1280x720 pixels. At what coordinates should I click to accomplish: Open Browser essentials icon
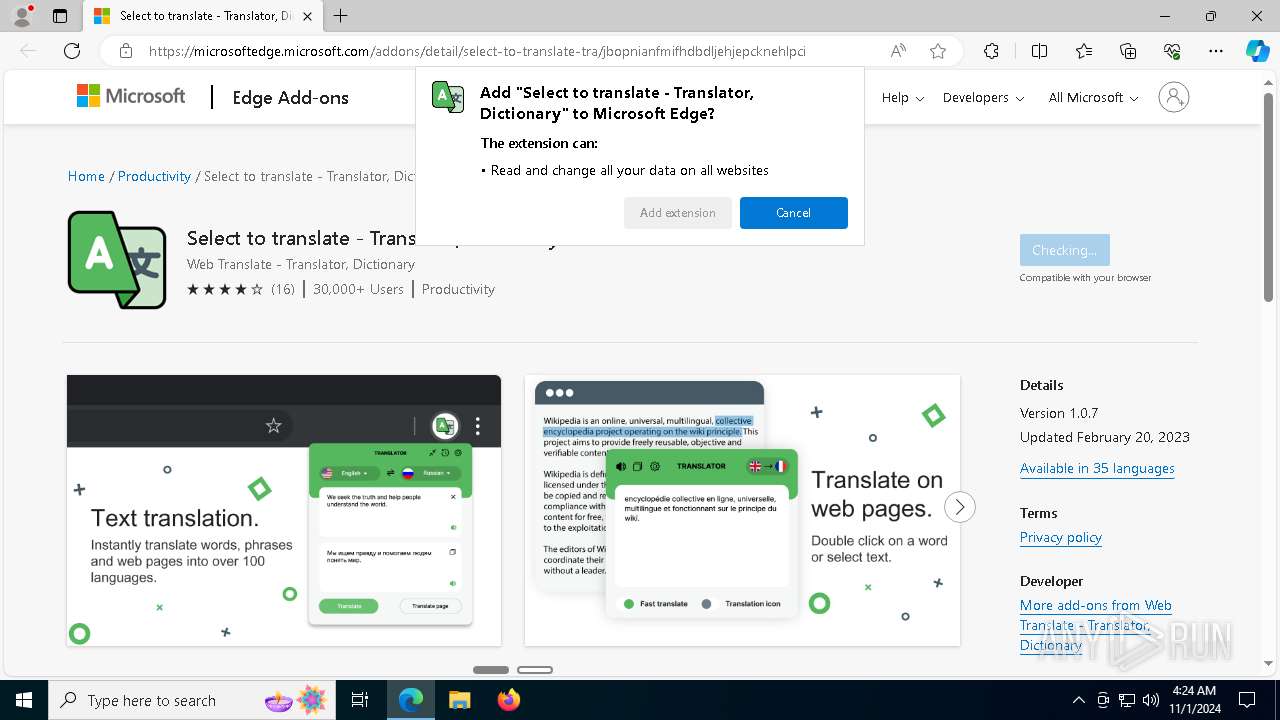click(1172, 51)
